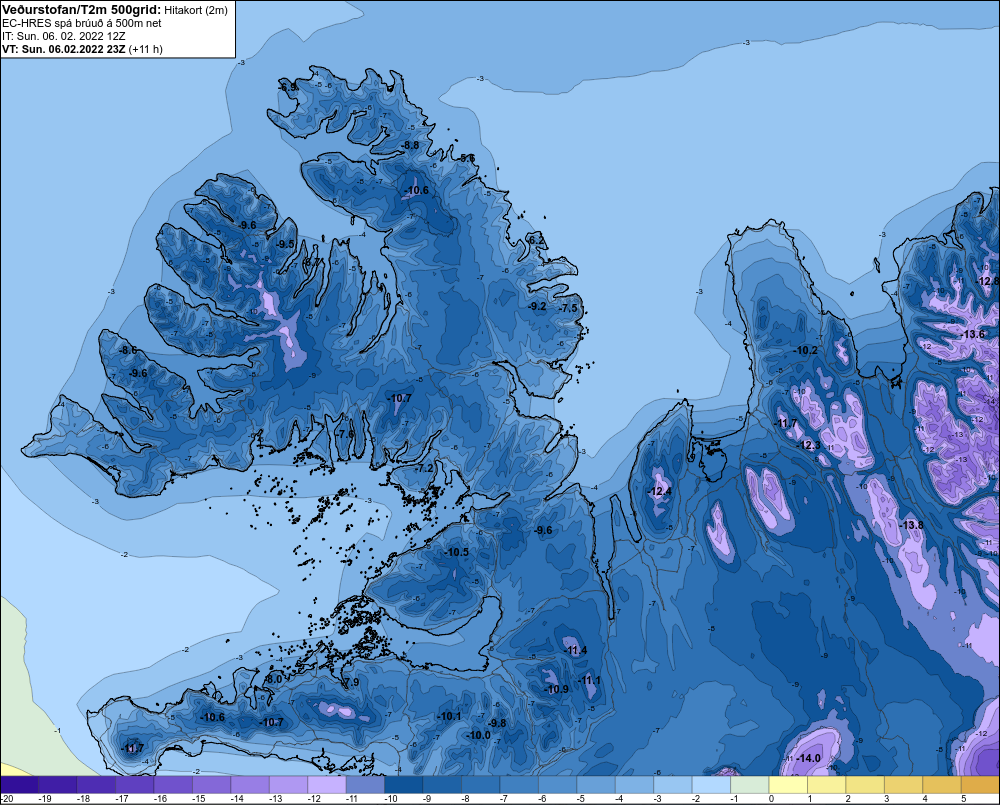
Task: Select the legend color swatch marked -7
Action: click(519, 785)
